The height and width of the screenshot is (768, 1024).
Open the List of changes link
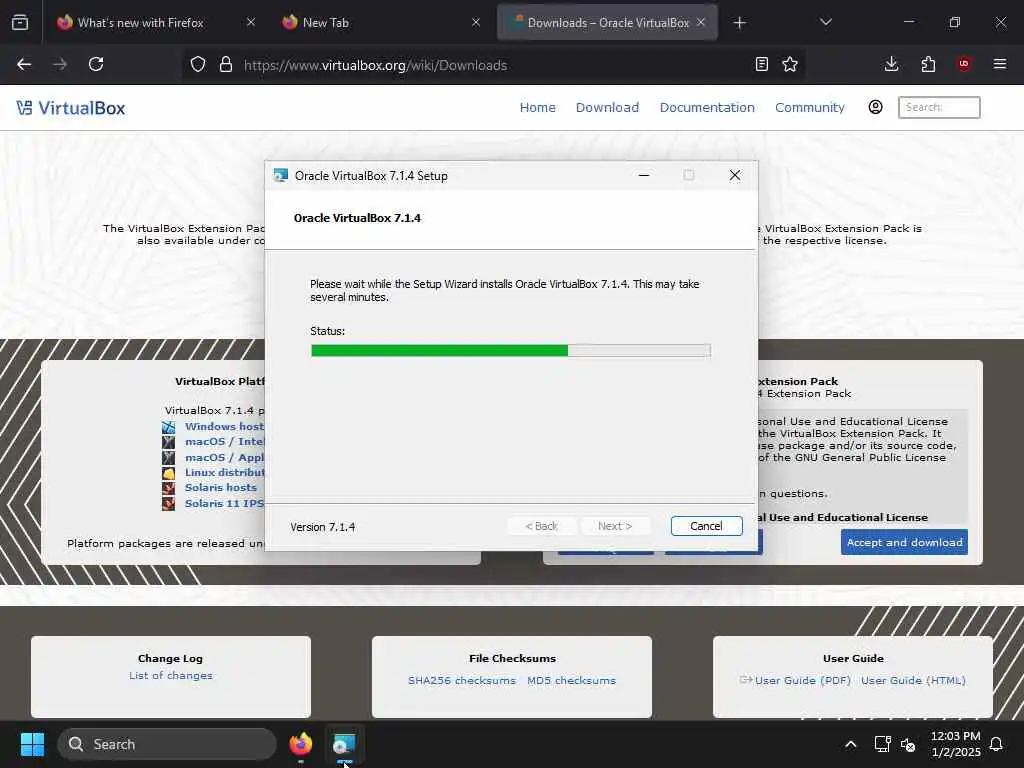tap(170, 675)
